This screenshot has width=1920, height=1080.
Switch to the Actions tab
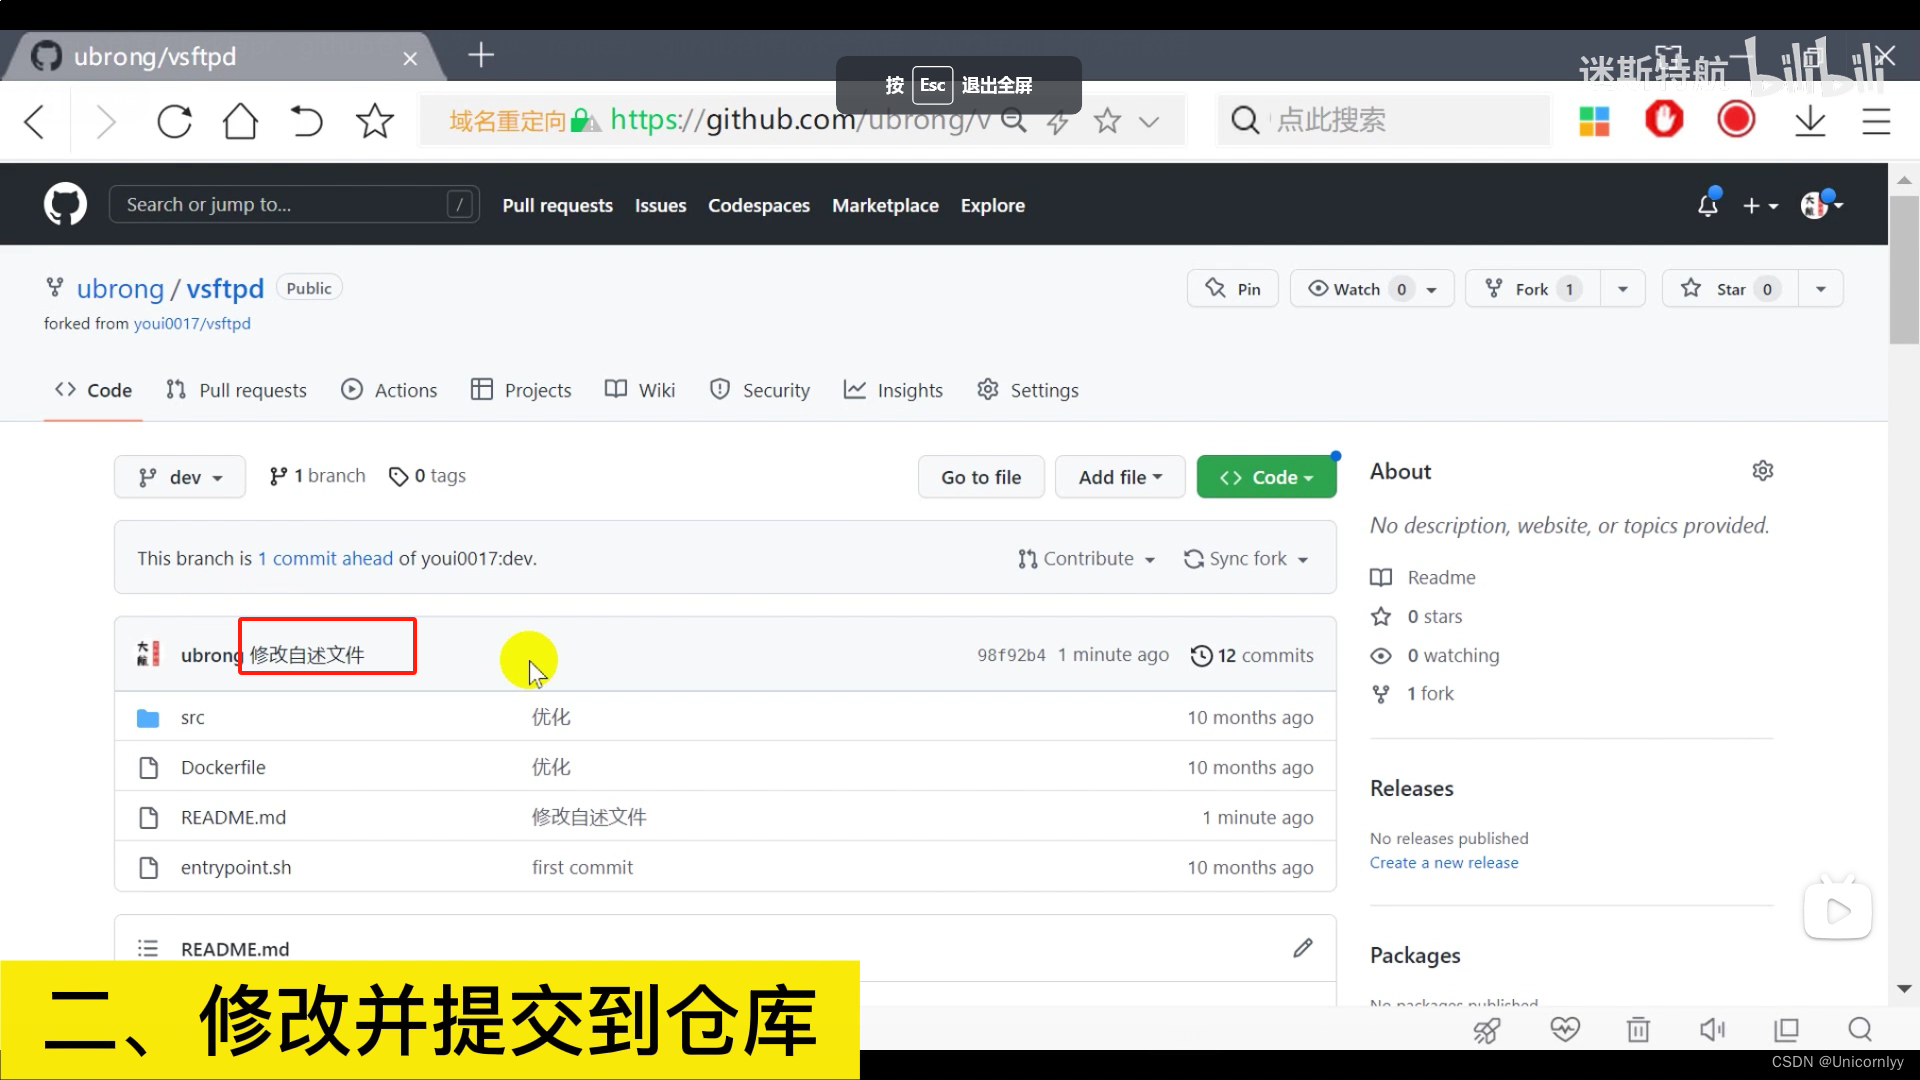click(389, 390)
